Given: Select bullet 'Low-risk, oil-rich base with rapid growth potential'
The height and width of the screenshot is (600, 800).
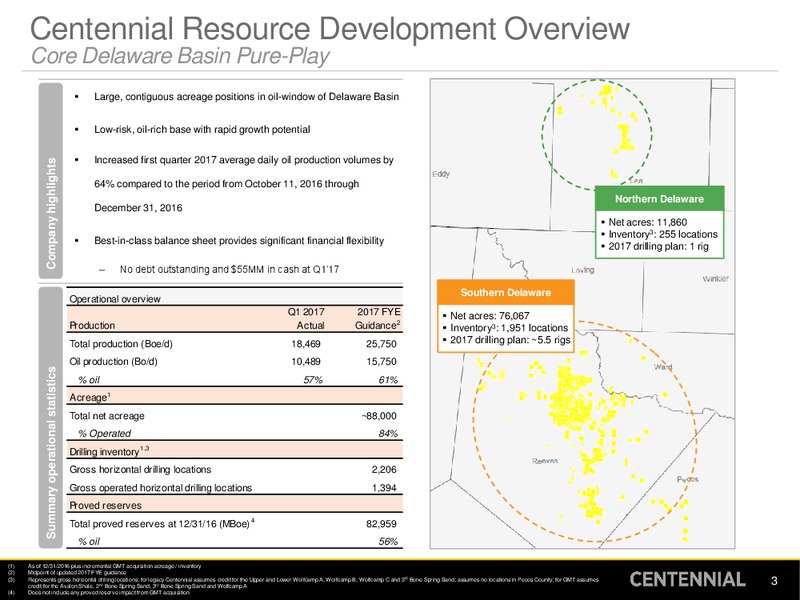Looking at the screenshot, I should [202, 130].
